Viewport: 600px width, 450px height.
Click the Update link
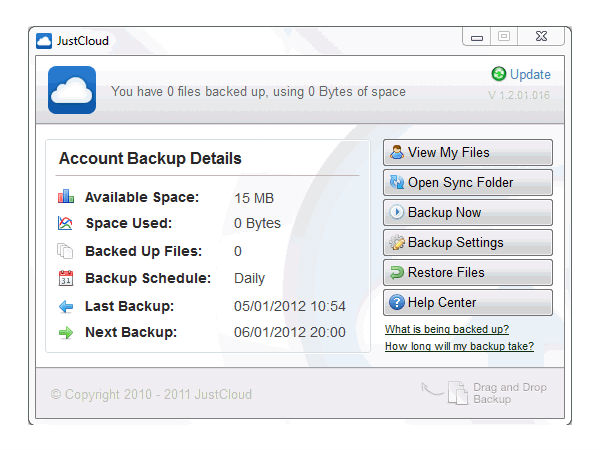(530, 74)
